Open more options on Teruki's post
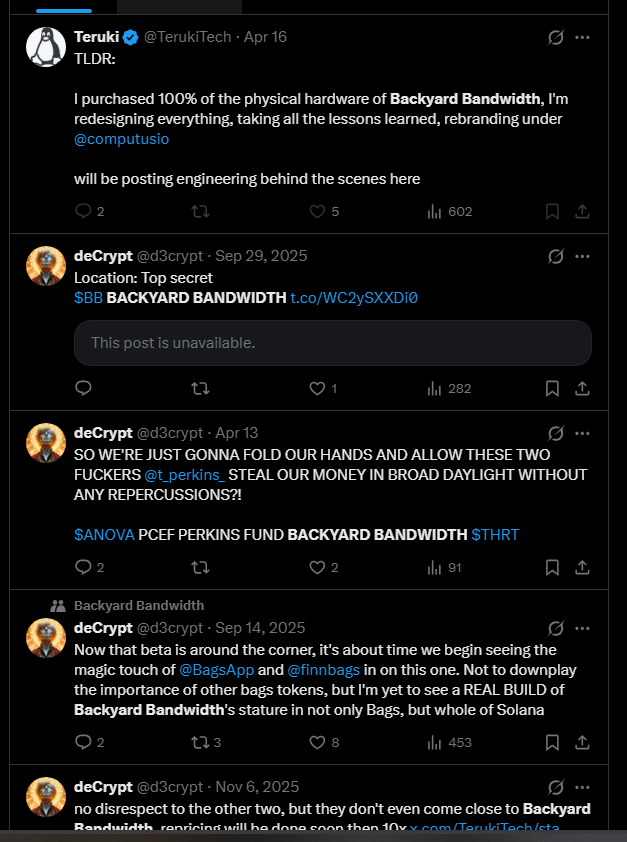The height and width of the screenshot is (842, 627). click(x=582, y=37)
